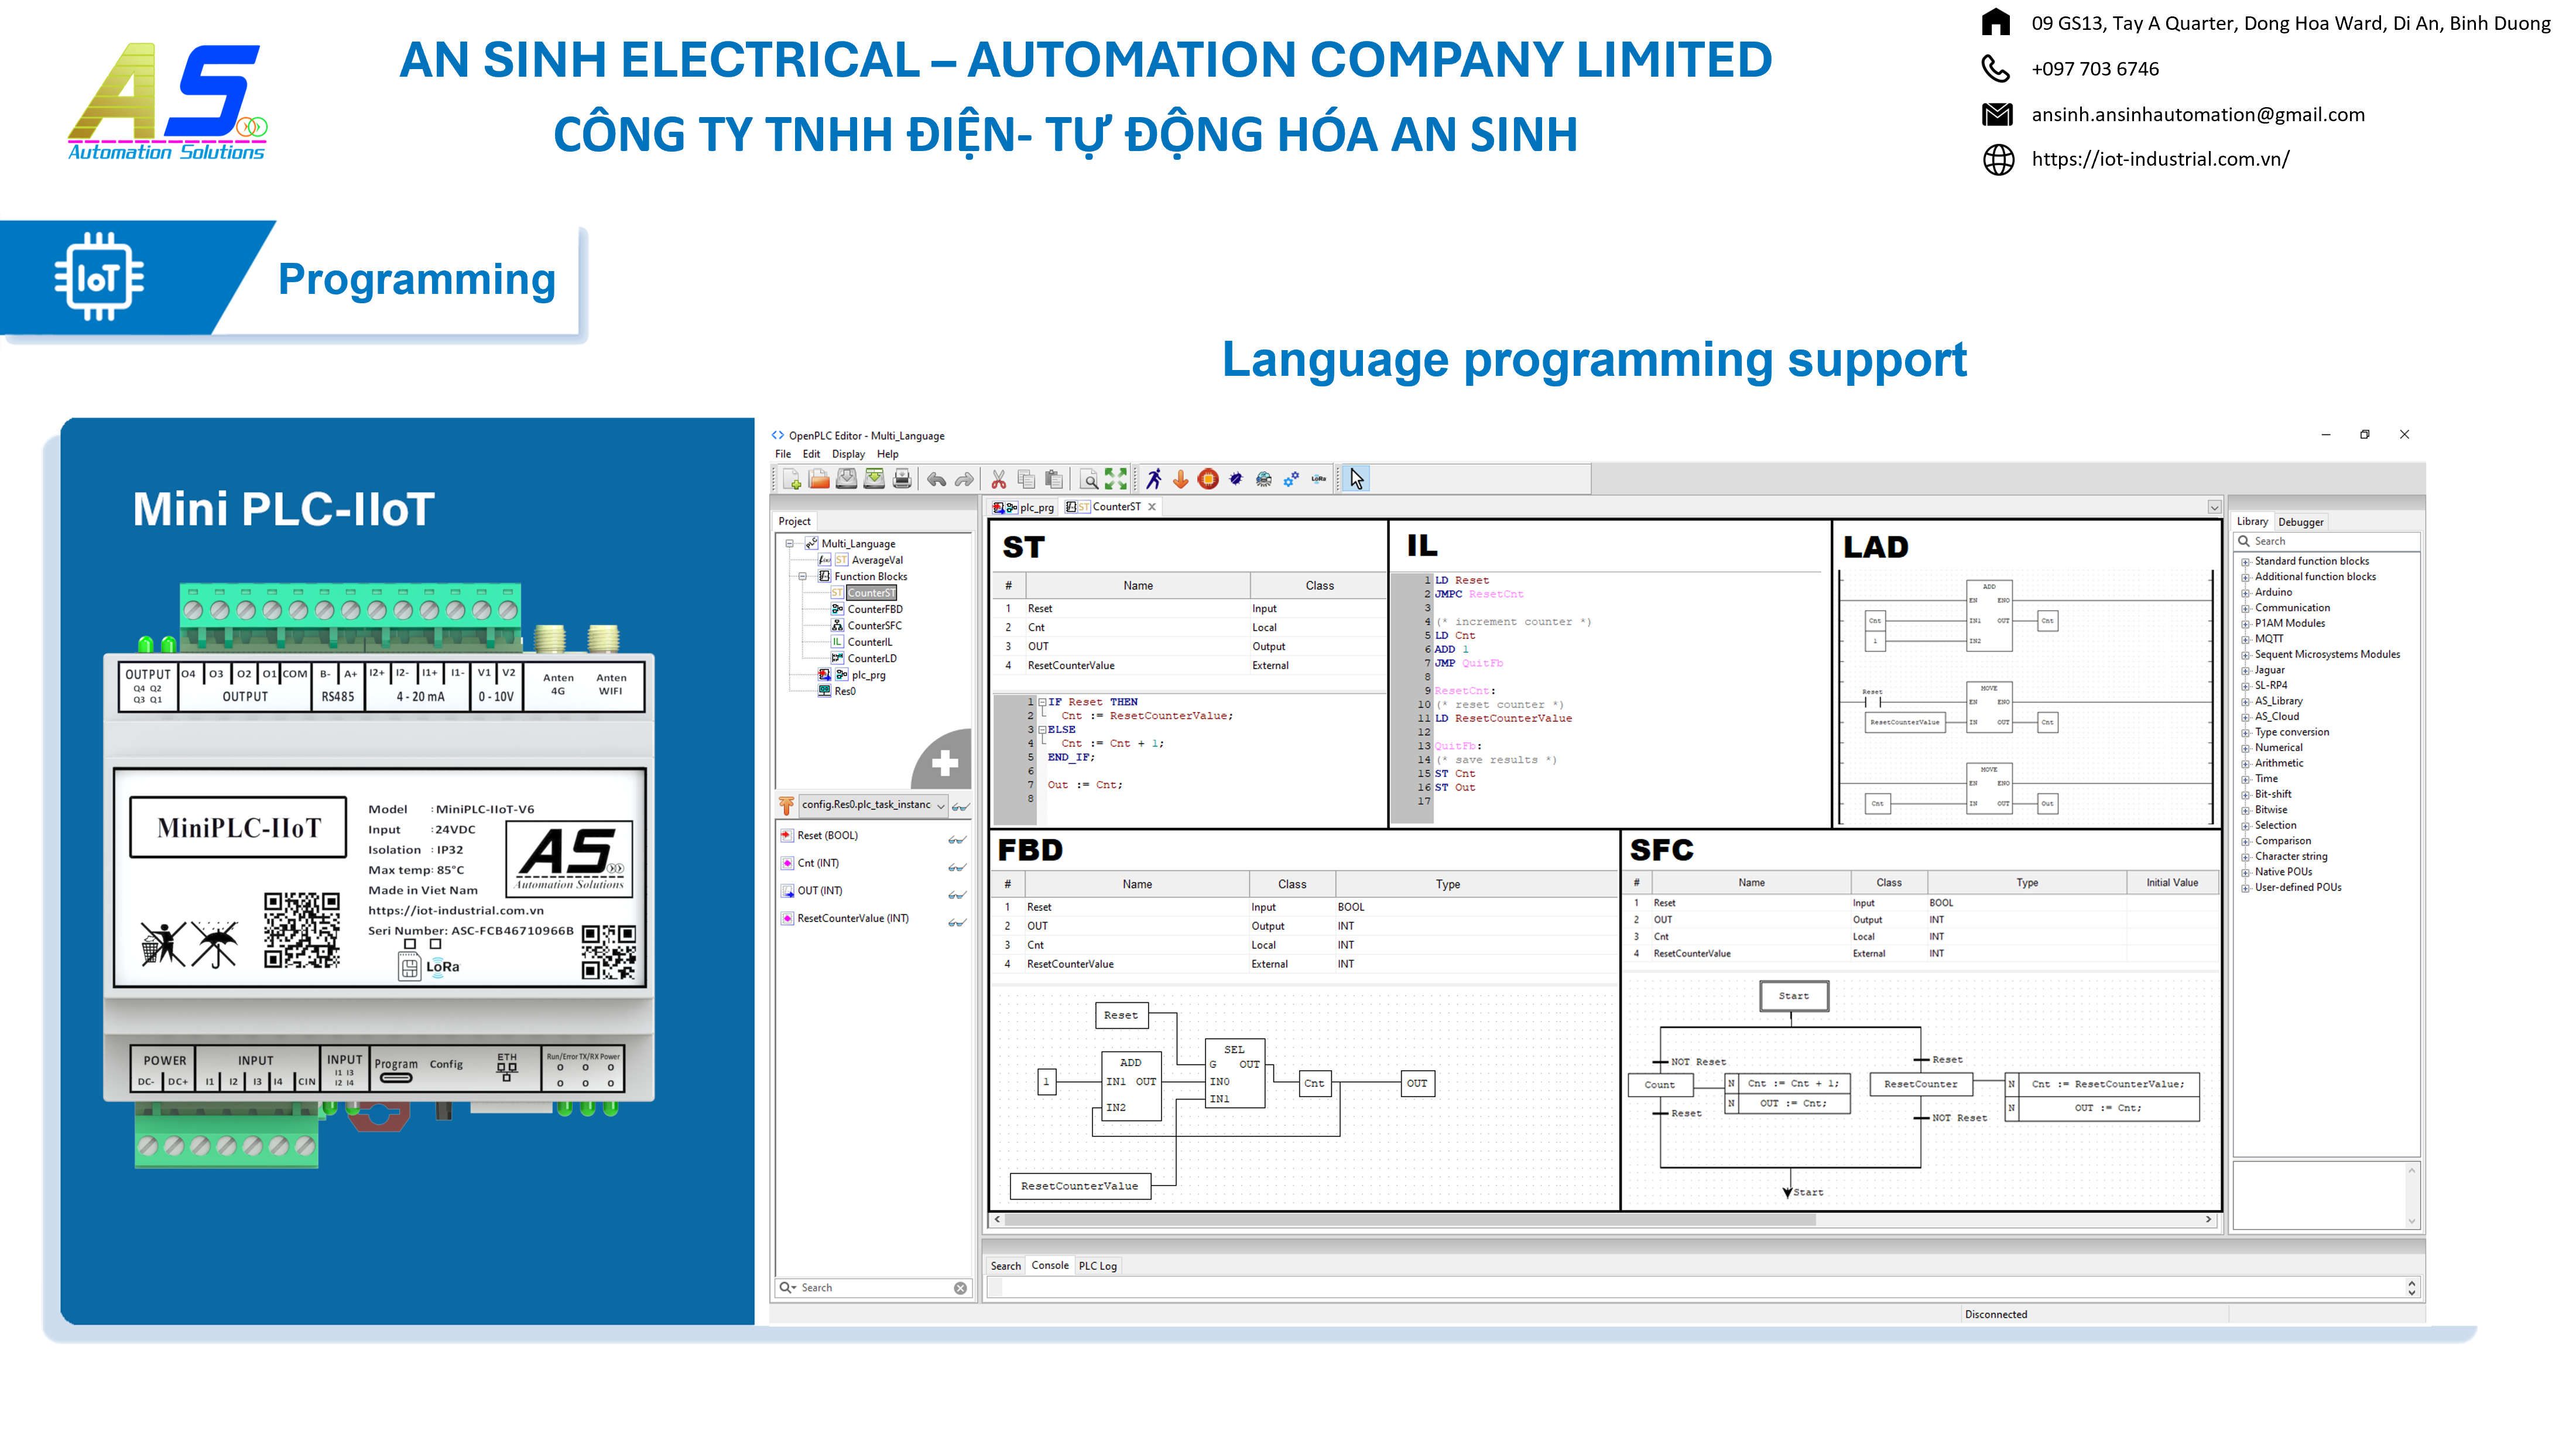Image resolution: width=2576 pixels, height=1449 pixels.
Task: Click the orange up-arrow parent instance icon
Action: pyautogui.click(x=786, y=805)
